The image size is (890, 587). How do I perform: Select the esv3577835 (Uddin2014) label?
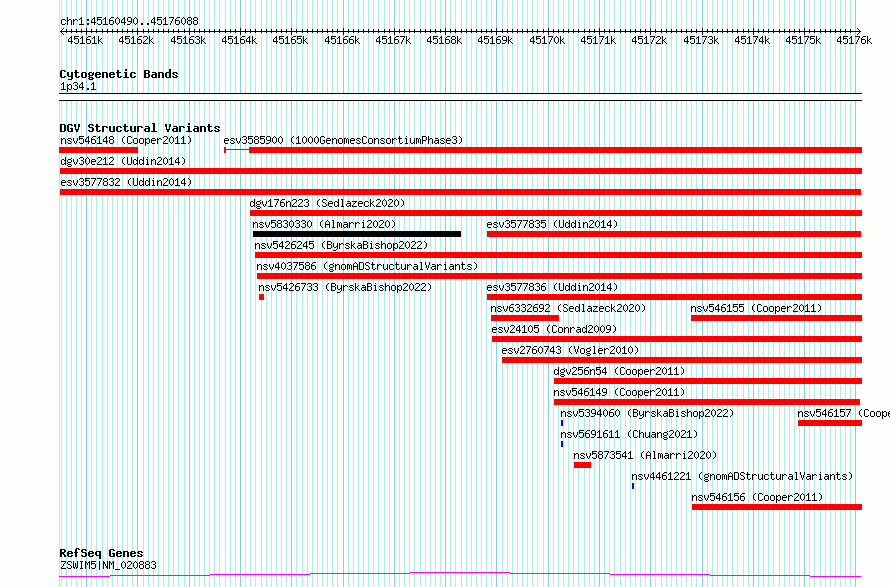click(x=552, y=224)
